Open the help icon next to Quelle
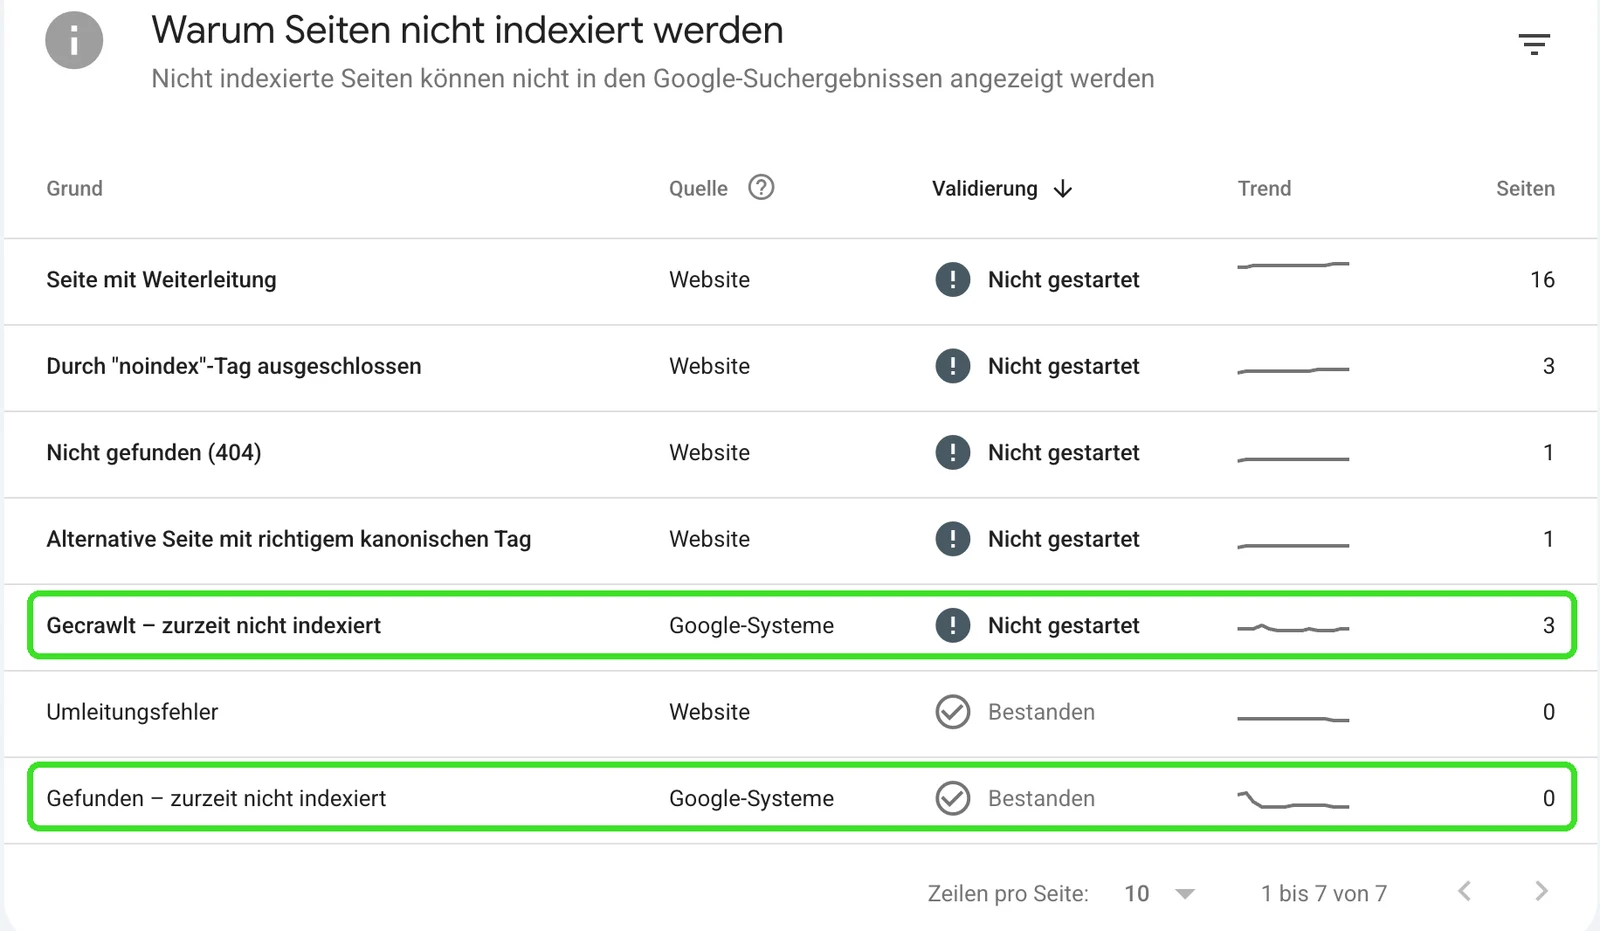The height and width of the screenshot is (931, 1600). (x=761, y=188)
